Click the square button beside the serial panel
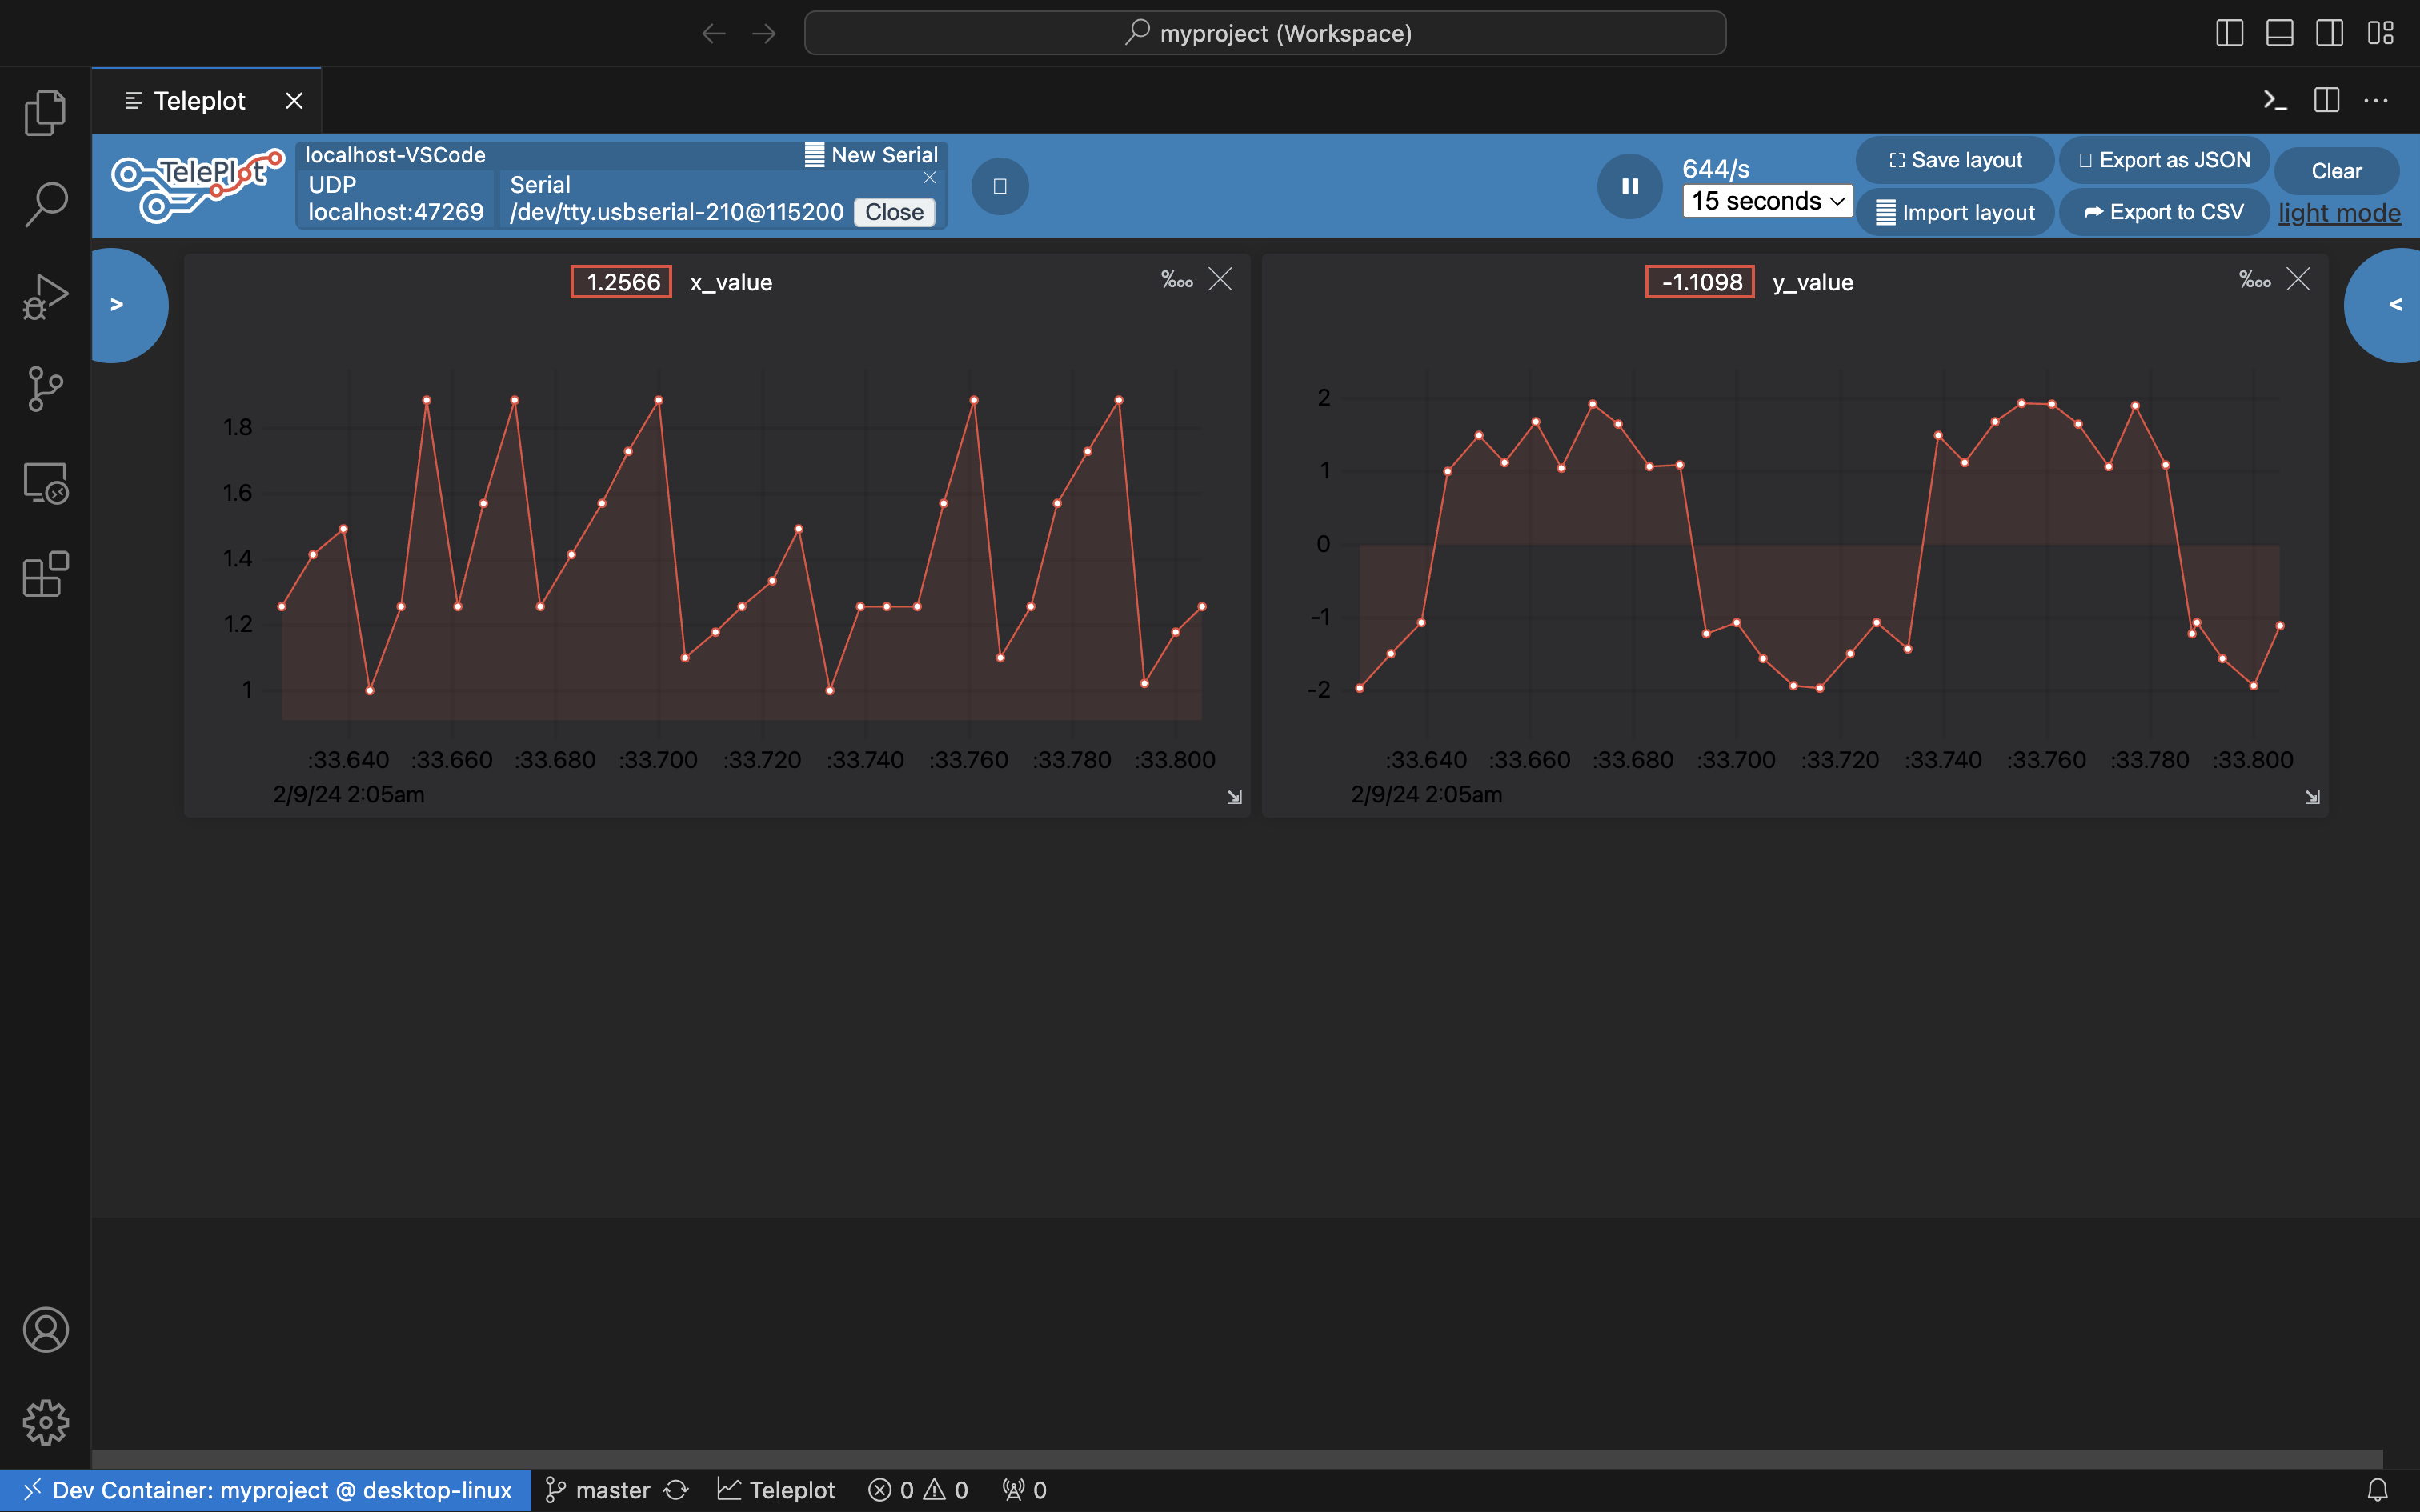The image size is (2420, 1512). click(1000, 186)
